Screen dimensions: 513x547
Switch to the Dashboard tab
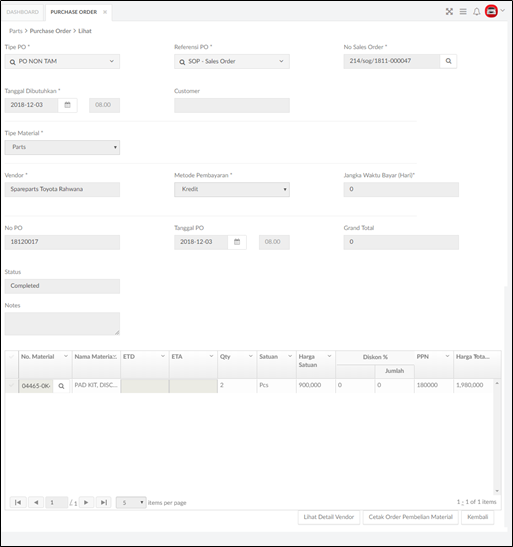tap(23, 12)
